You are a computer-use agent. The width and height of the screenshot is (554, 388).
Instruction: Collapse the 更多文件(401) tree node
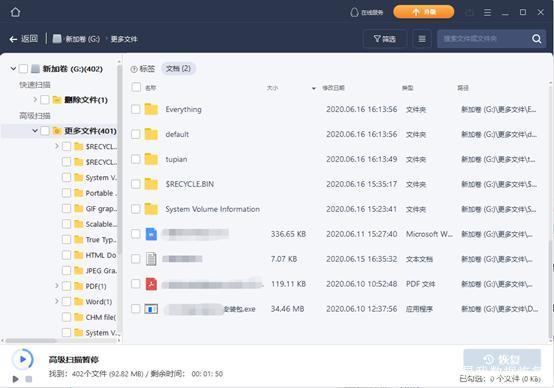(35, 131)
